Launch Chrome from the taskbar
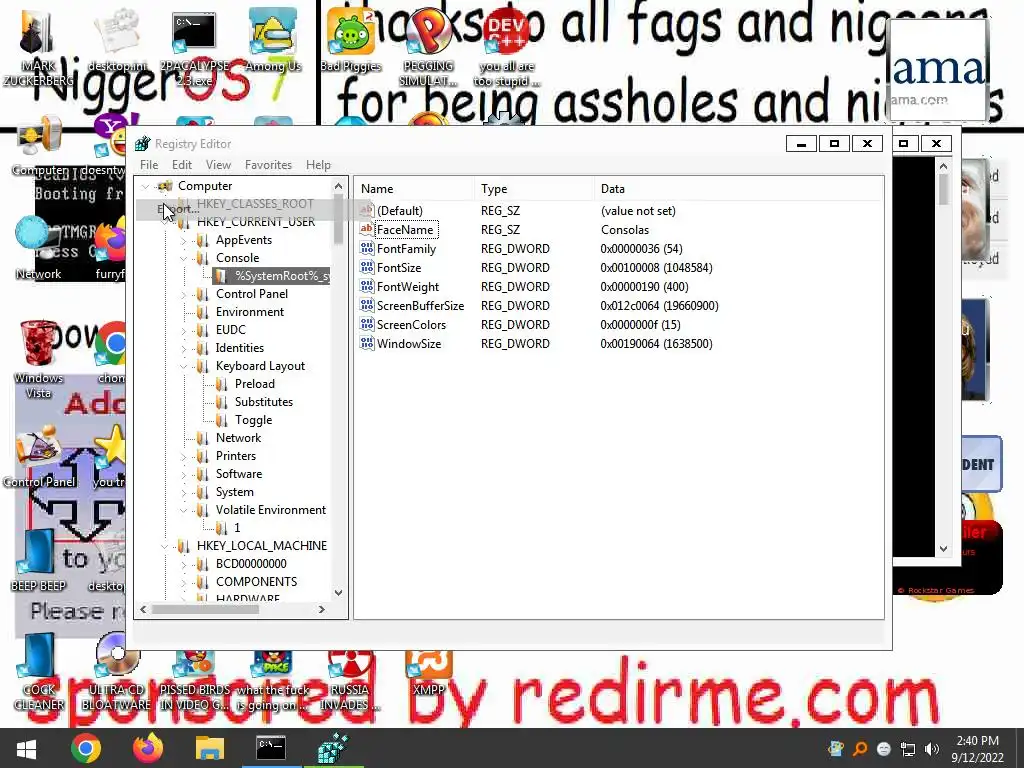The image size is (1024, 768). click(x=86, y=748)
